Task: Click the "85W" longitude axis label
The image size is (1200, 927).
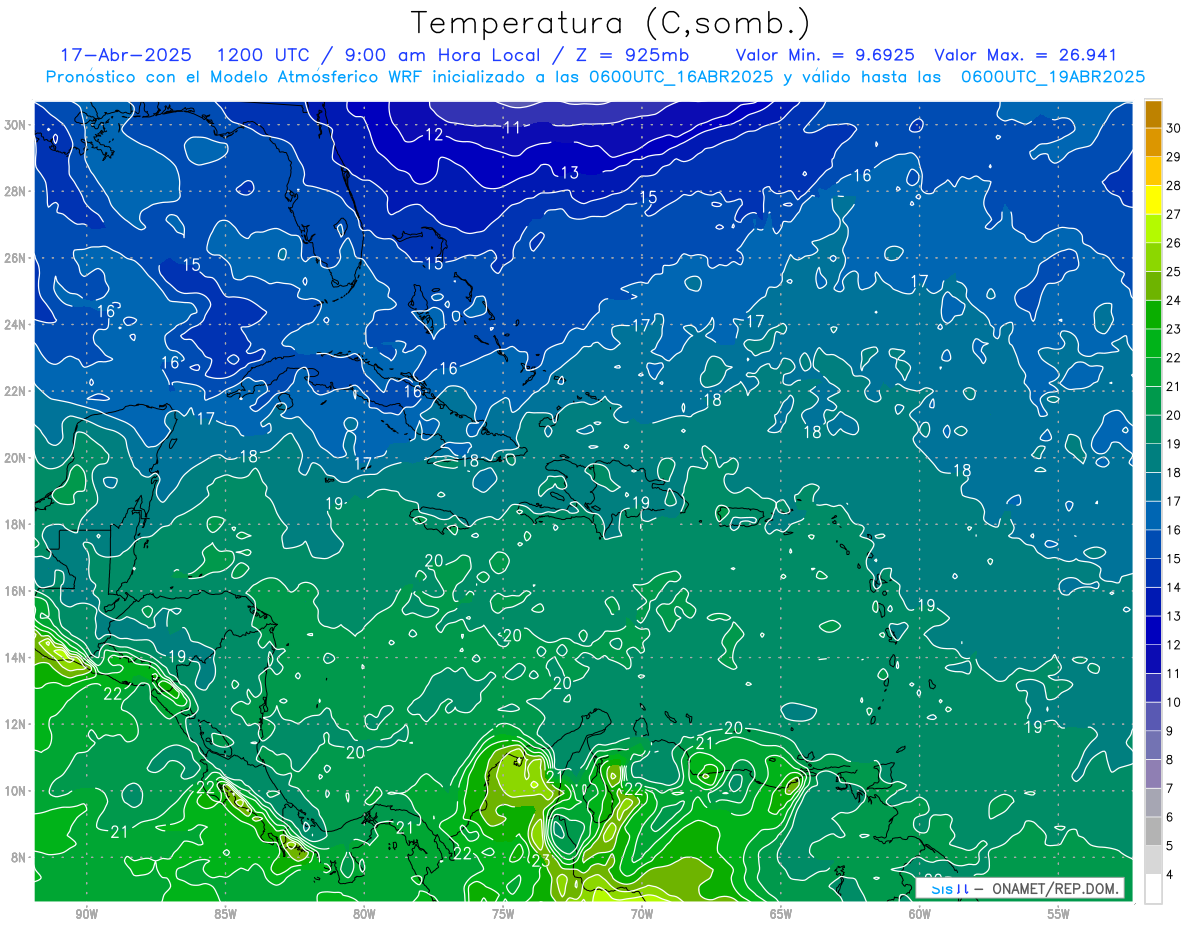Action: (225, 914)
